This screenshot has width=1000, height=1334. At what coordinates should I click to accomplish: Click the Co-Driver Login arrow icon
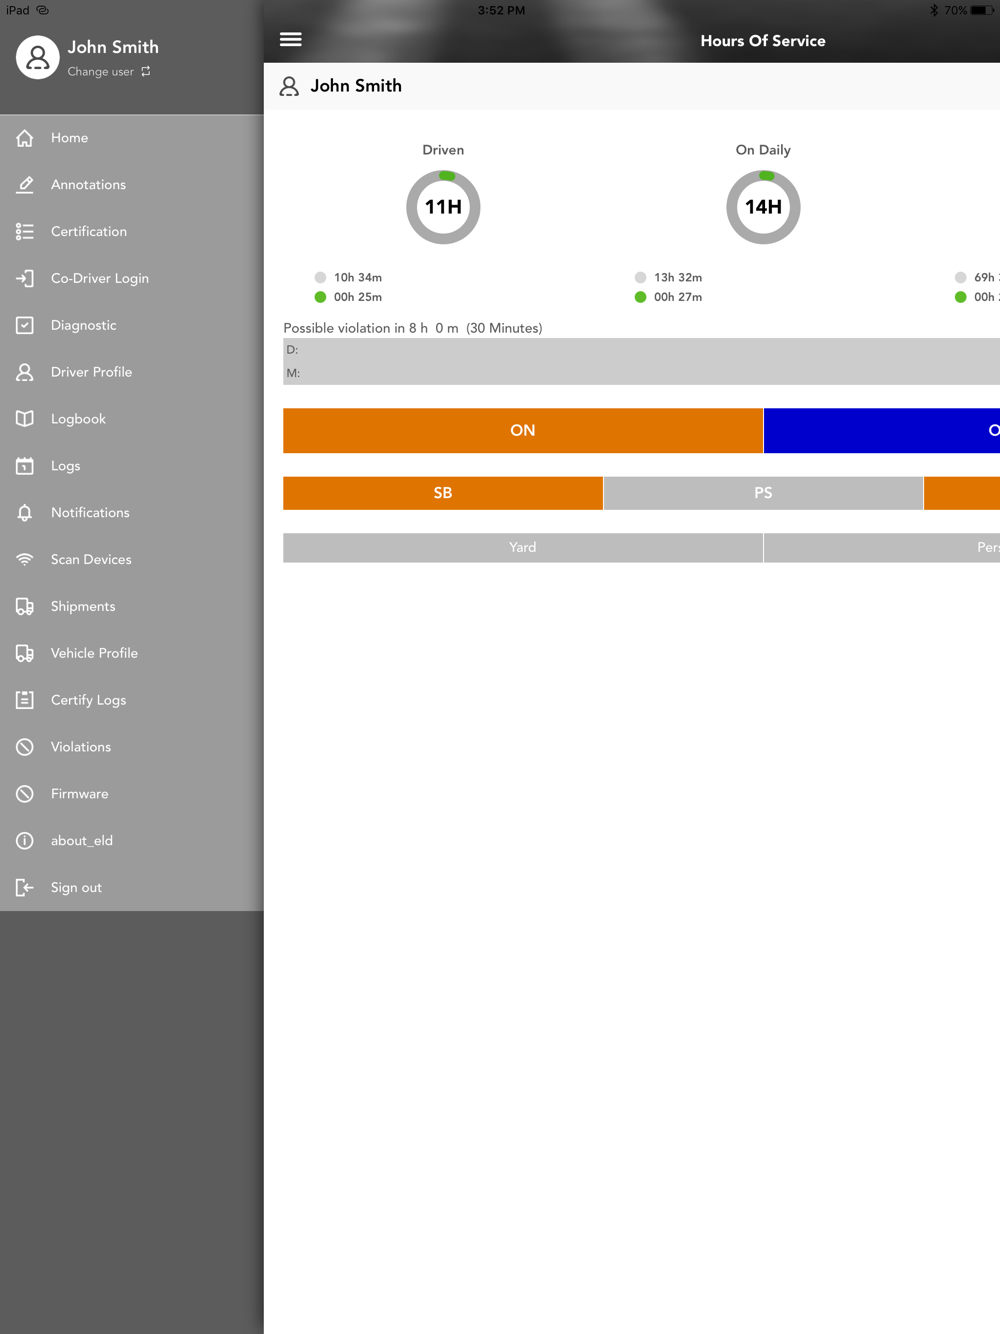pos(25,279)
